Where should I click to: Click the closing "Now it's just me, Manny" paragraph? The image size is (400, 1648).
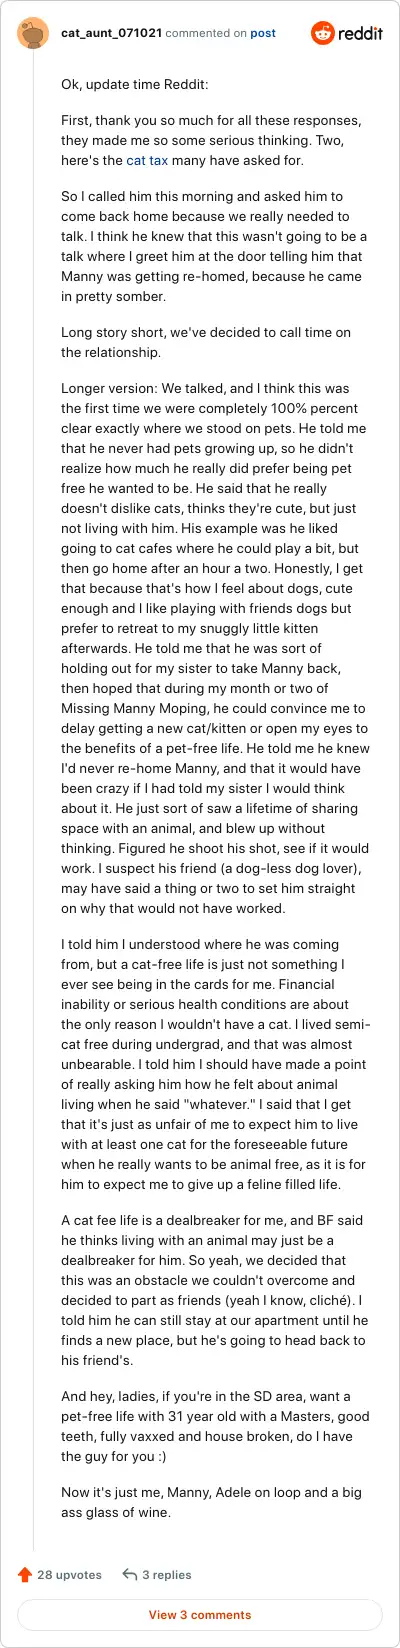coord(211,1502)
